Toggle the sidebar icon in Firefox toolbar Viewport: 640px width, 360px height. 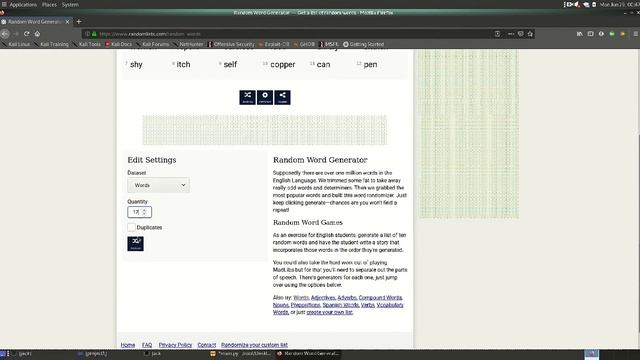(x=591, y=34)
